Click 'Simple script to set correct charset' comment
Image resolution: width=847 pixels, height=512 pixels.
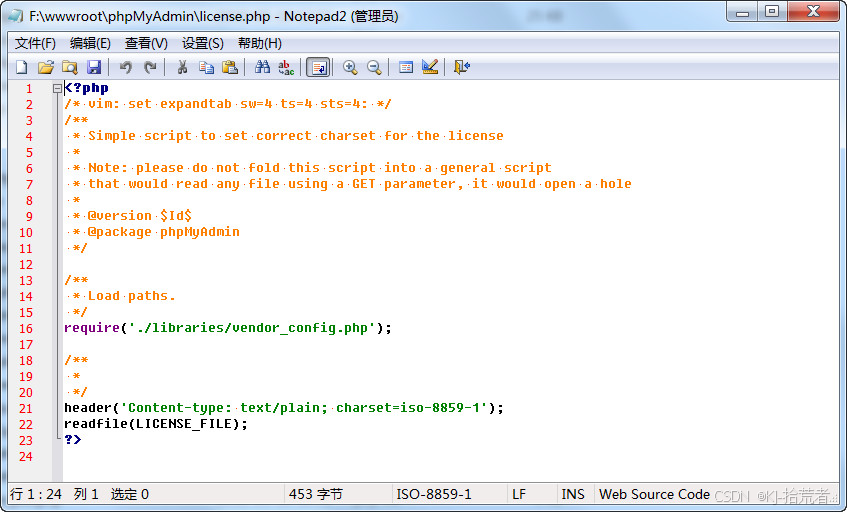pyautogui.click(x=232, y=136)
